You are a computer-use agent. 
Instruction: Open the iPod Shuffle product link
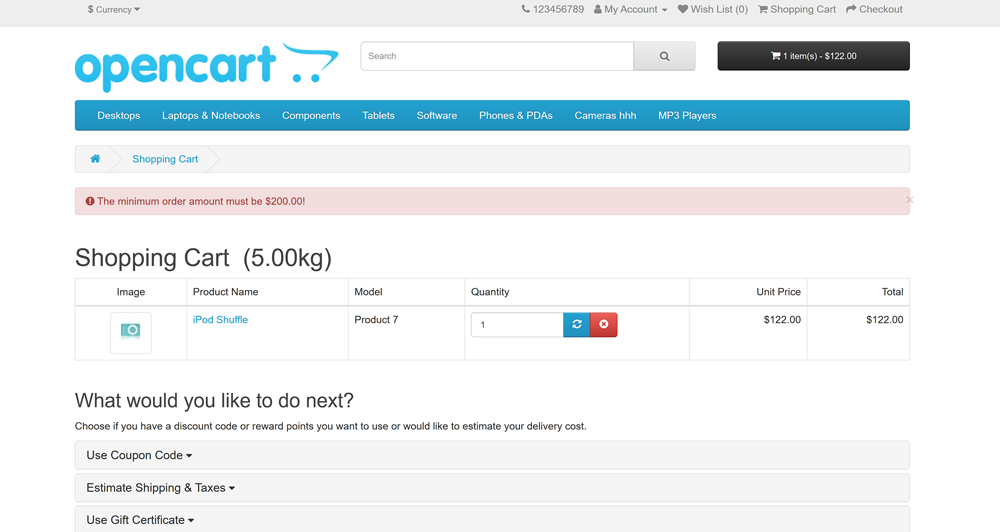(220, 320)
